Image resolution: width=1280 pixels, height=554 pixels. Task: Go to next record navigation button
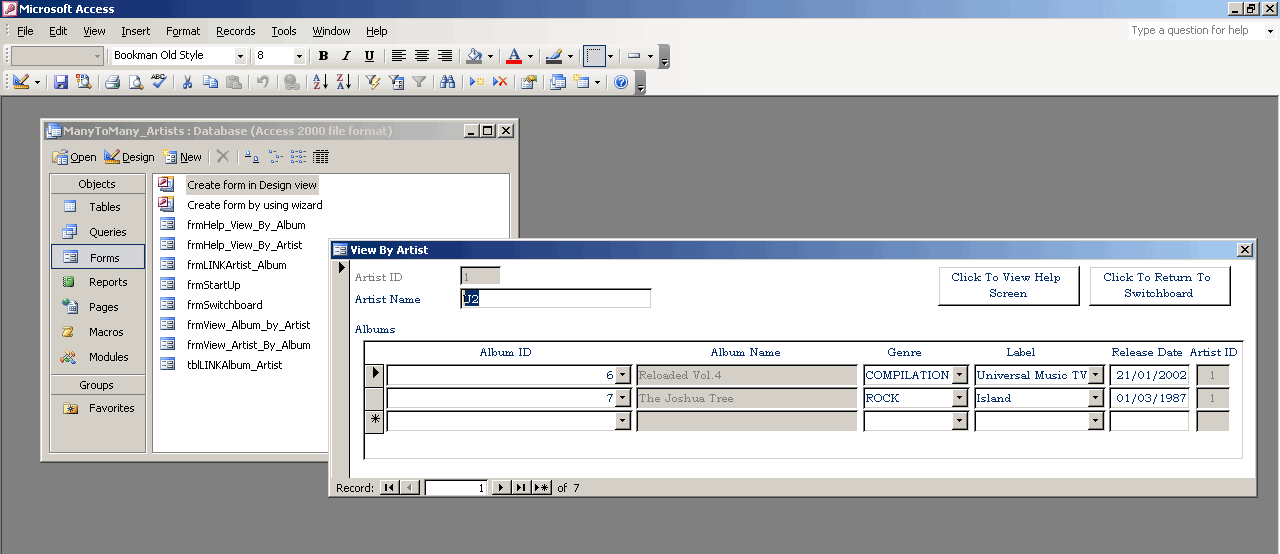coord(502,487)
